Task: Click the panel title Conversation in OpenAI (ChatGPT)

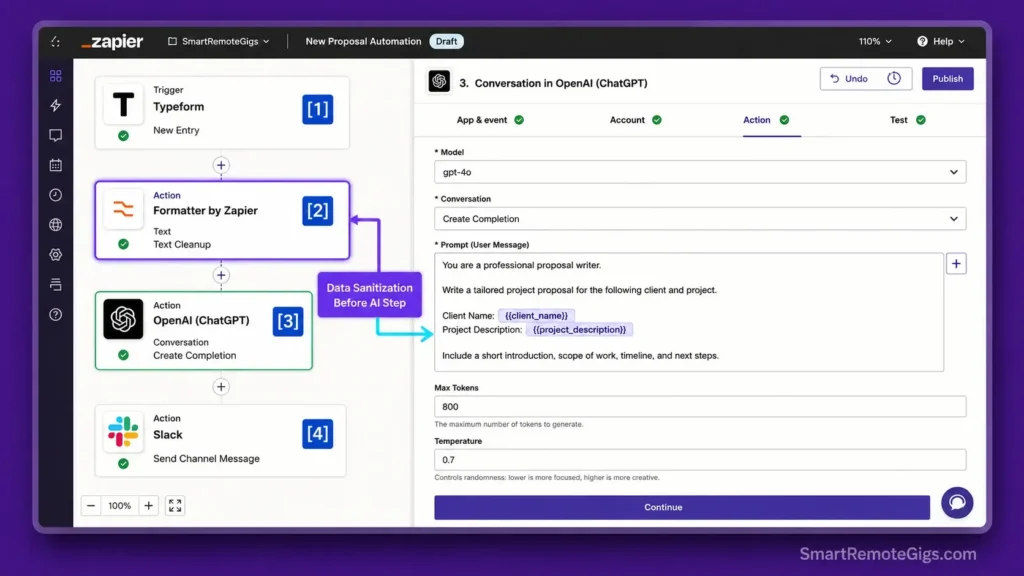Action: click(561, 83)
